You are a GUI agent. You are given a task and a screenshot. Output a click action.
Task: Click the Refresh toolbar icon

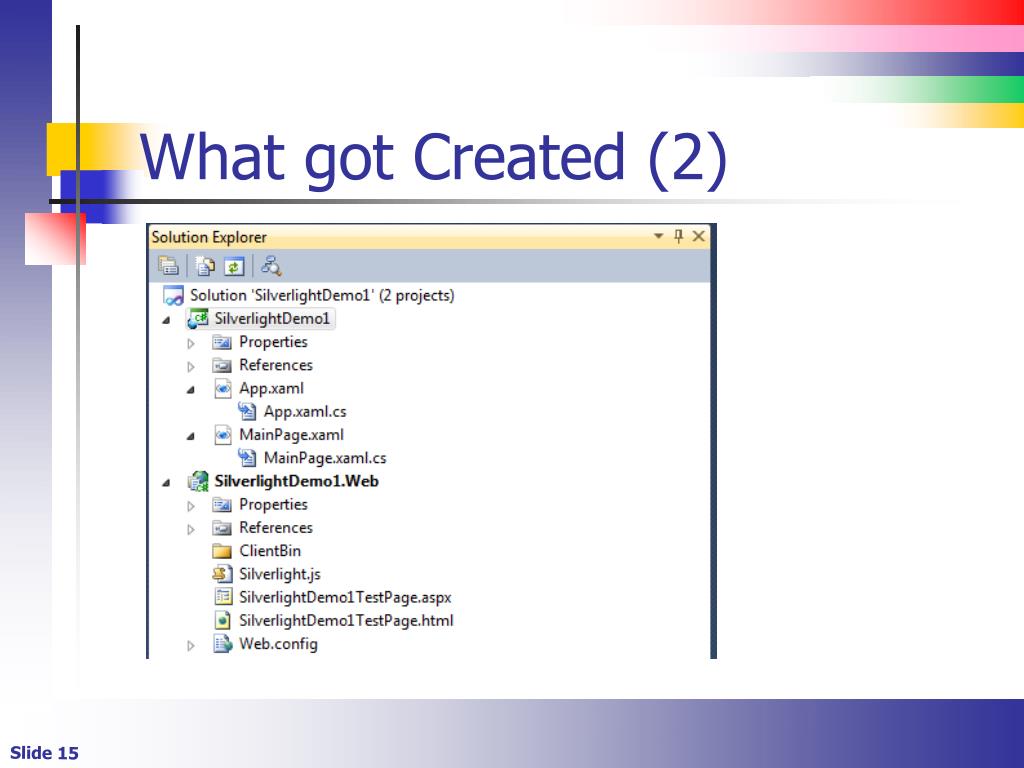click(x=234, y=266)
